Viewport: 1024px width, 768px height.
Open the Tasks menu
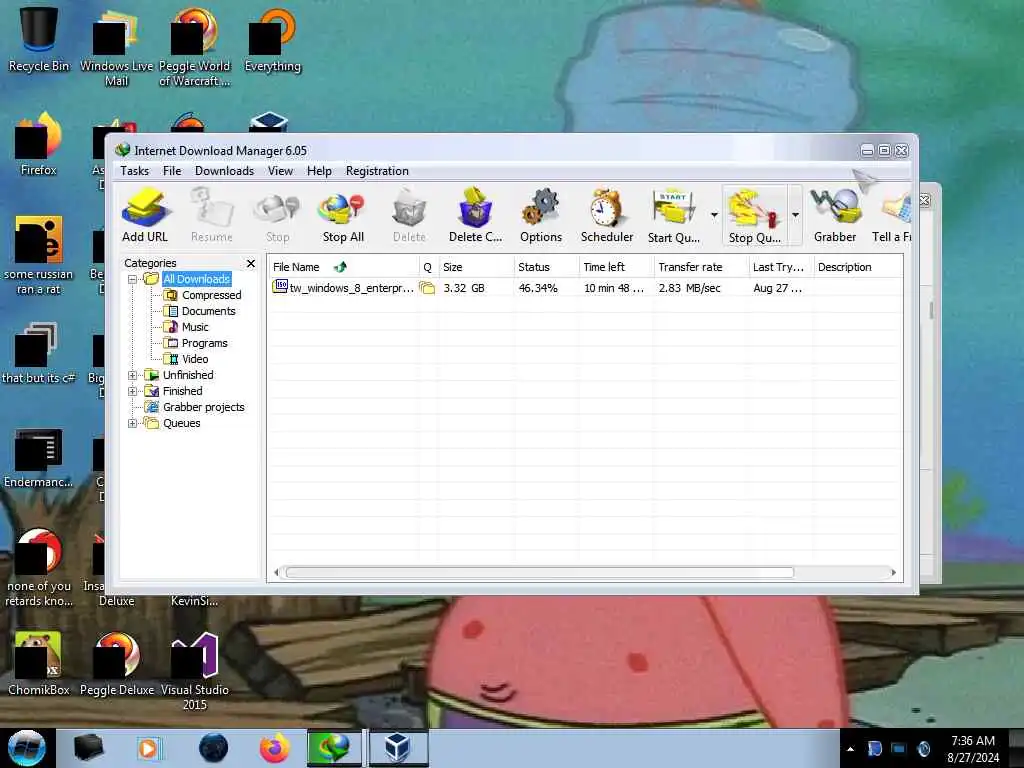click(135, 171)
